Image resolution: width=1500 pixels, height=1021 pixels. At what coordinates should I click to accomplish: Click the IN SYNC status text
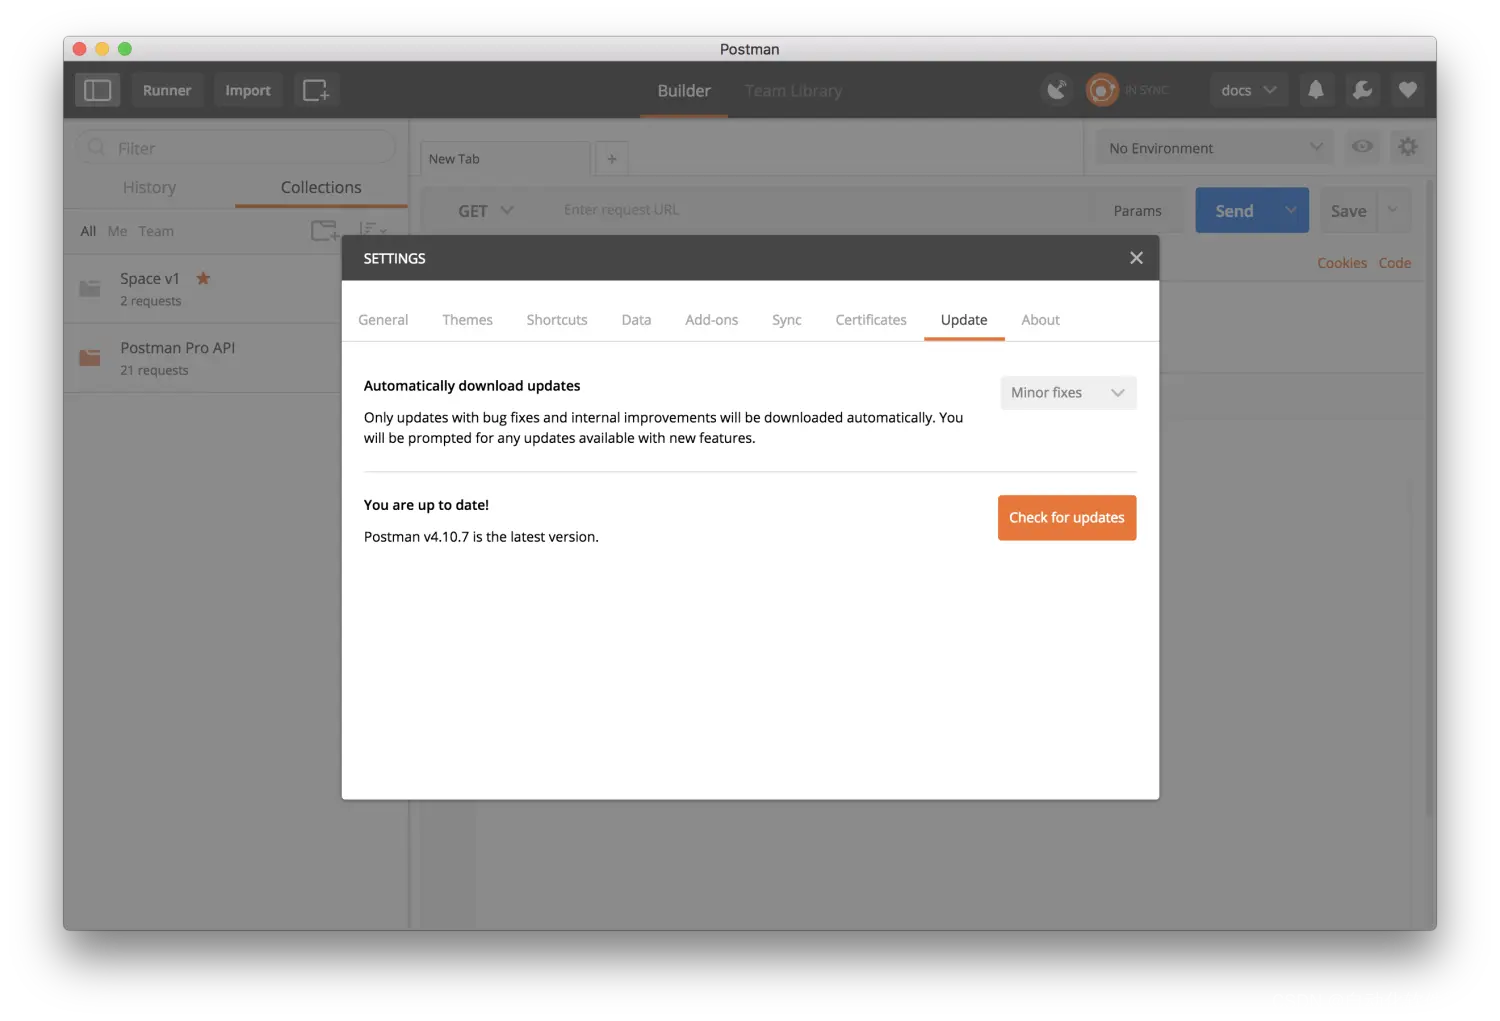point(1146,90)
